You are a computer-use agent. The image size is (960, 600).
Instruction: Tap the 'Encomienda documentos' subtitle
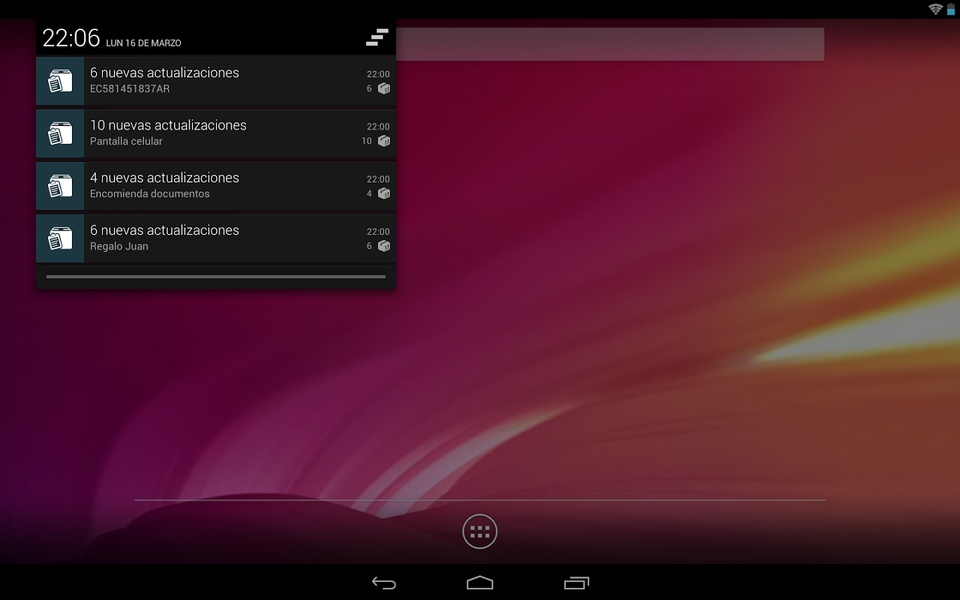[149, 194]
